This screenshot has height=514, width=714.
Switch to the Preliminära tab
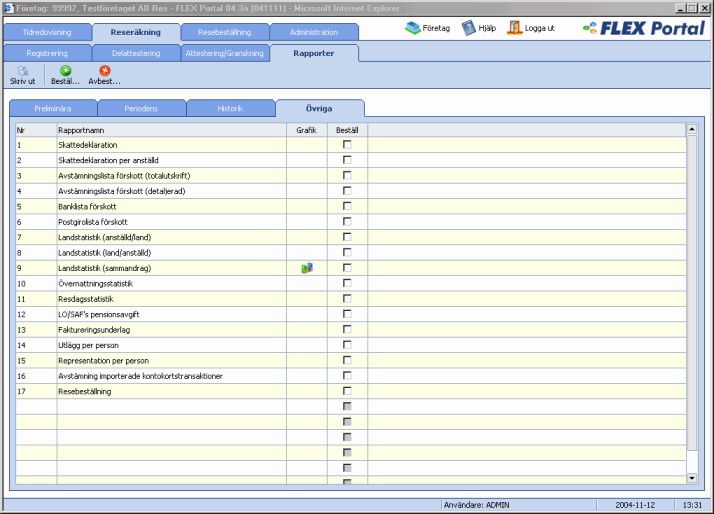click(52, 108)
